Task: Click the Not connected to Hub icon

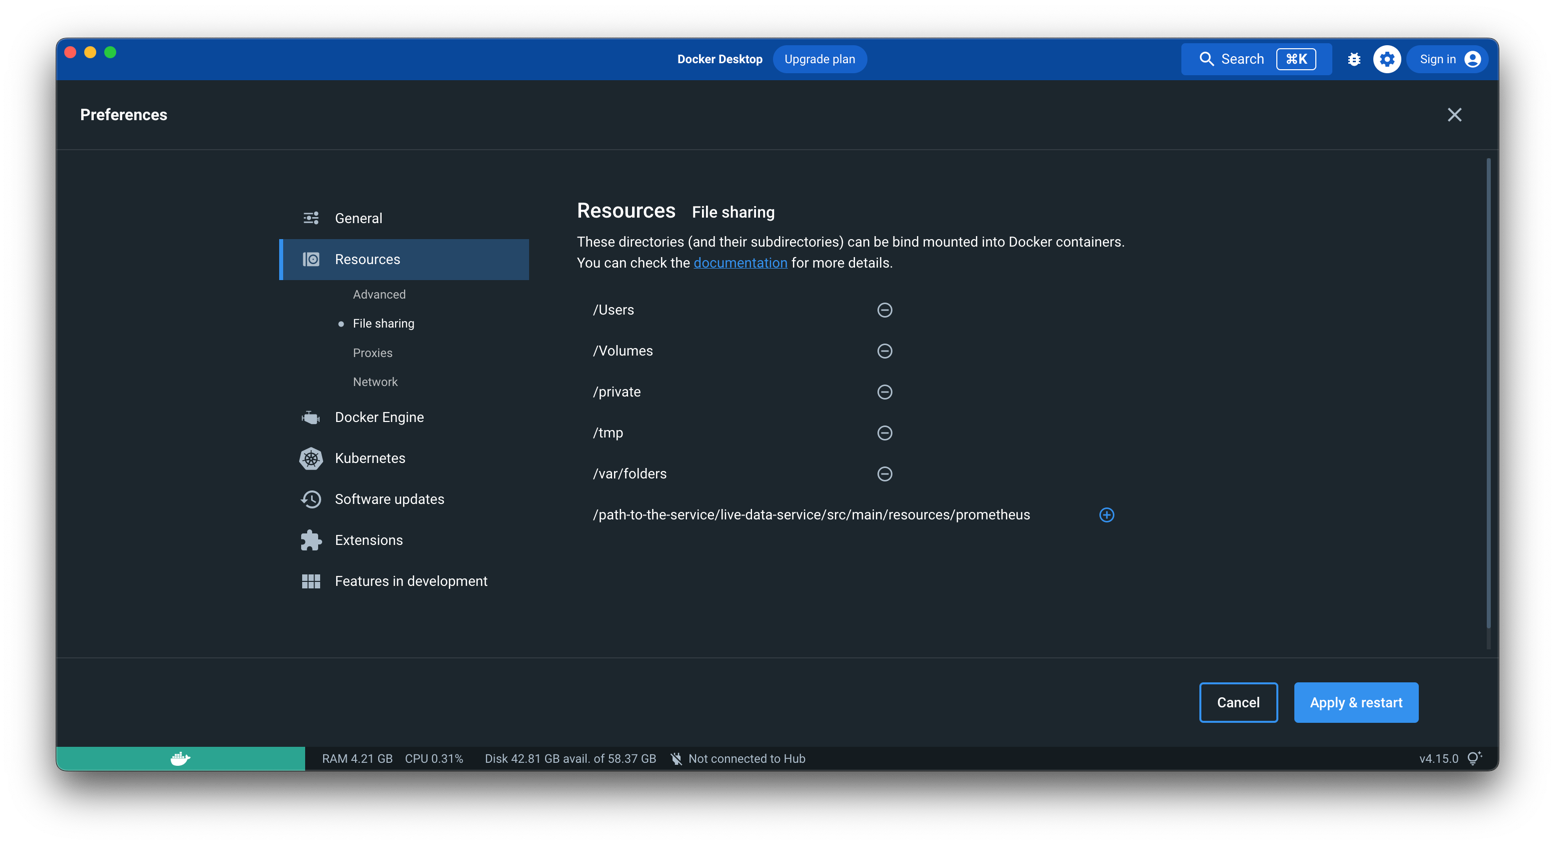Action: [676, 759]
